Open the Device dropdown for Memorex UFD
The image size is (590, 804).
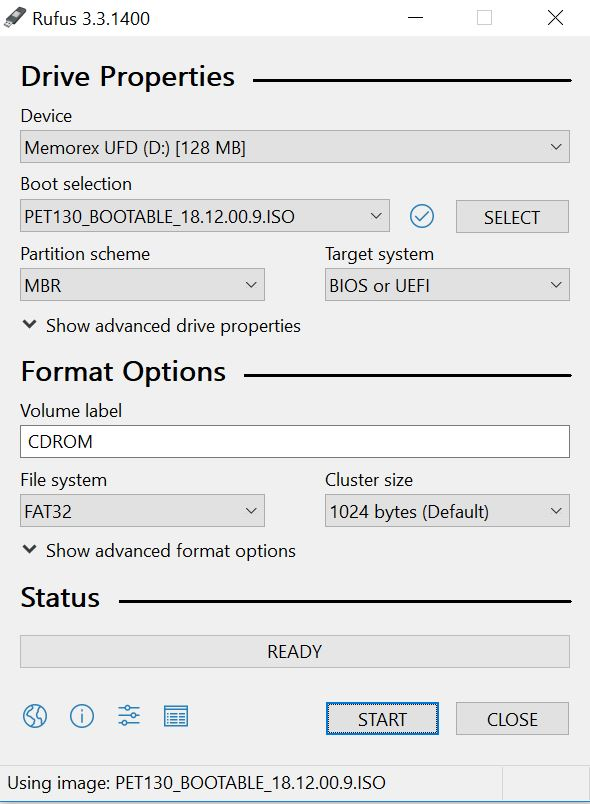(295, 147)
